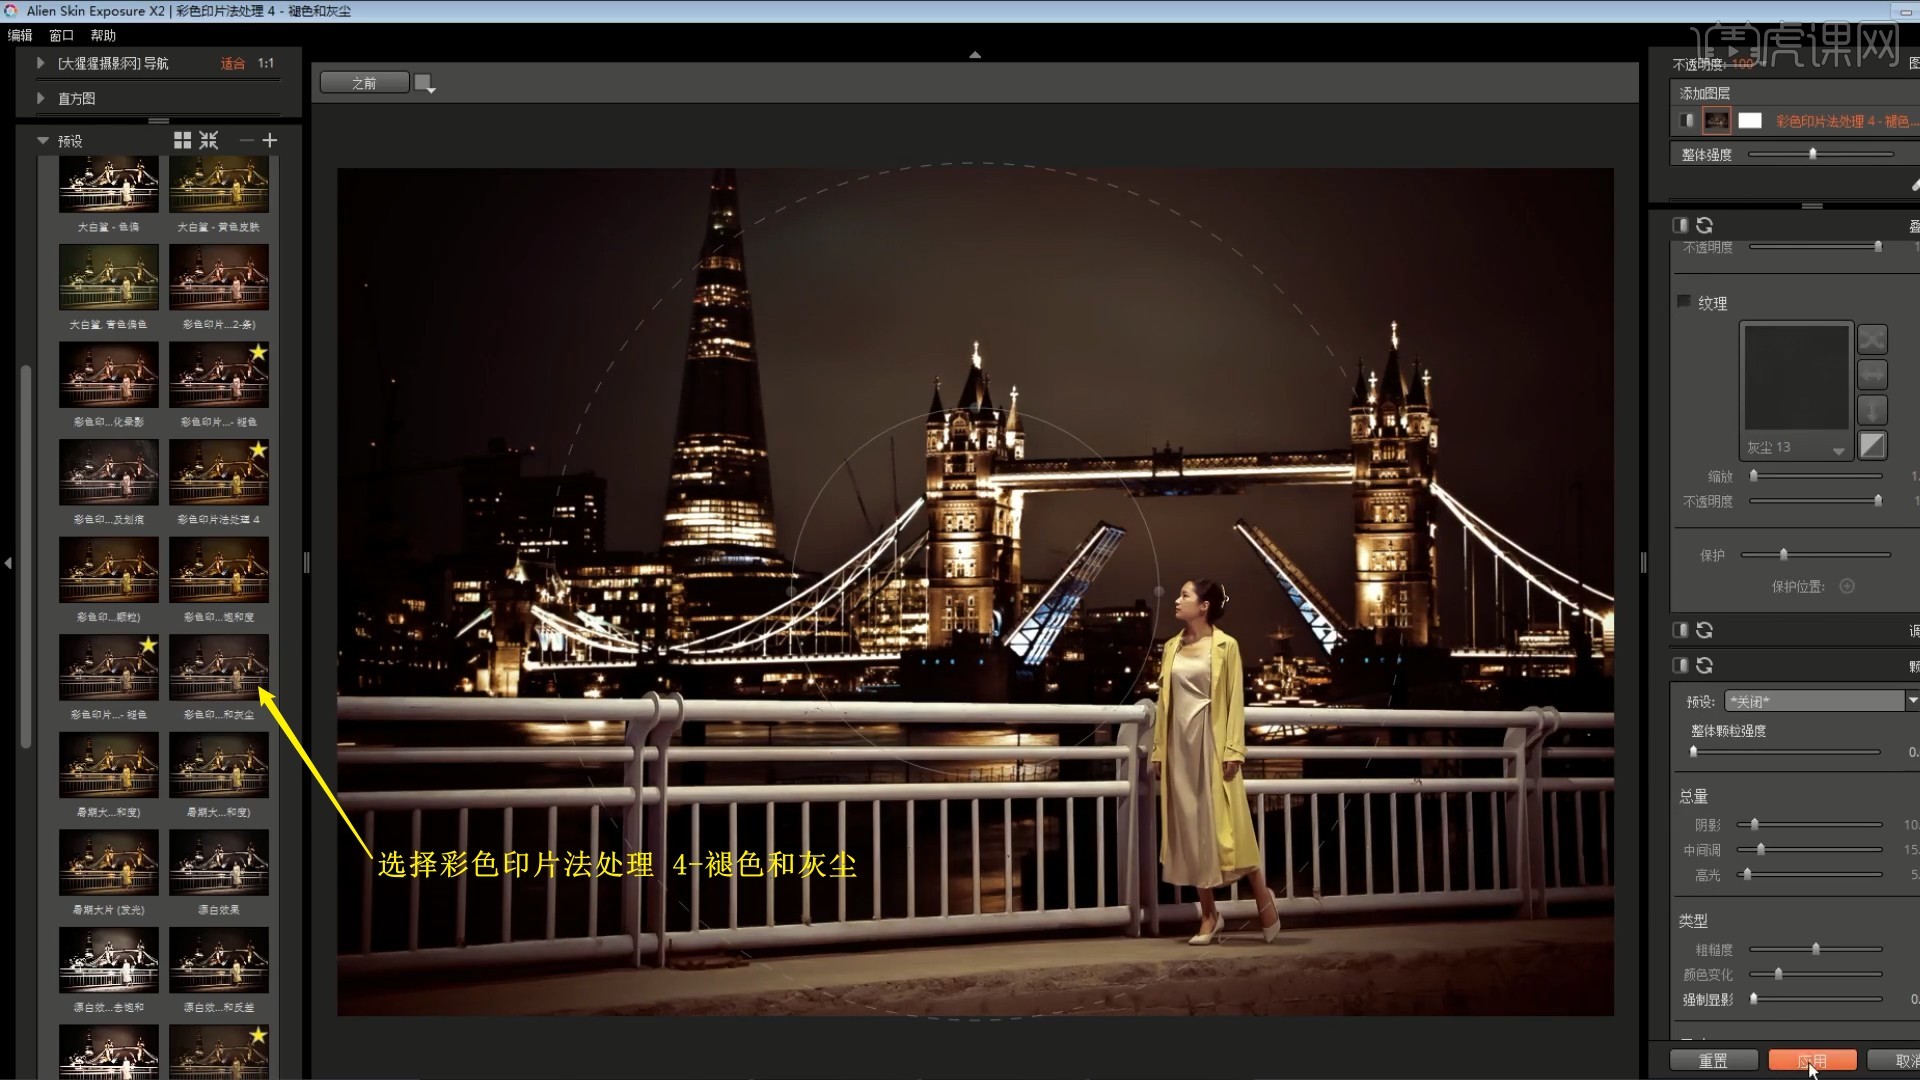Enable the 纹理 texture checkbox
The image size is (1920, 1080).
1684,301
